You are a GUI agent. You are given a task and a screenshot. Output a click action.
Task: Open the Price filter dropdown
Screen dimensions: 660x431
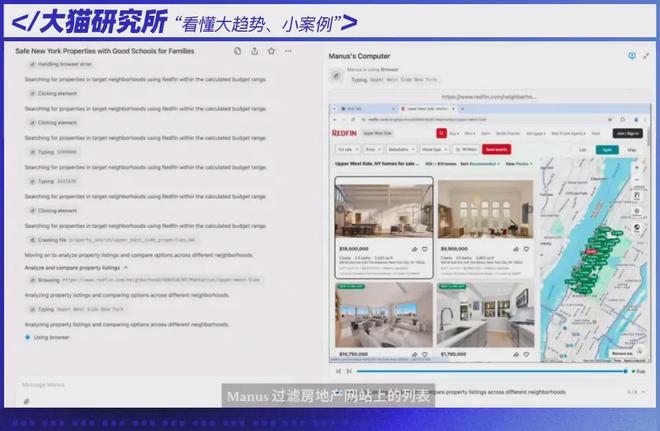point(373,149)
